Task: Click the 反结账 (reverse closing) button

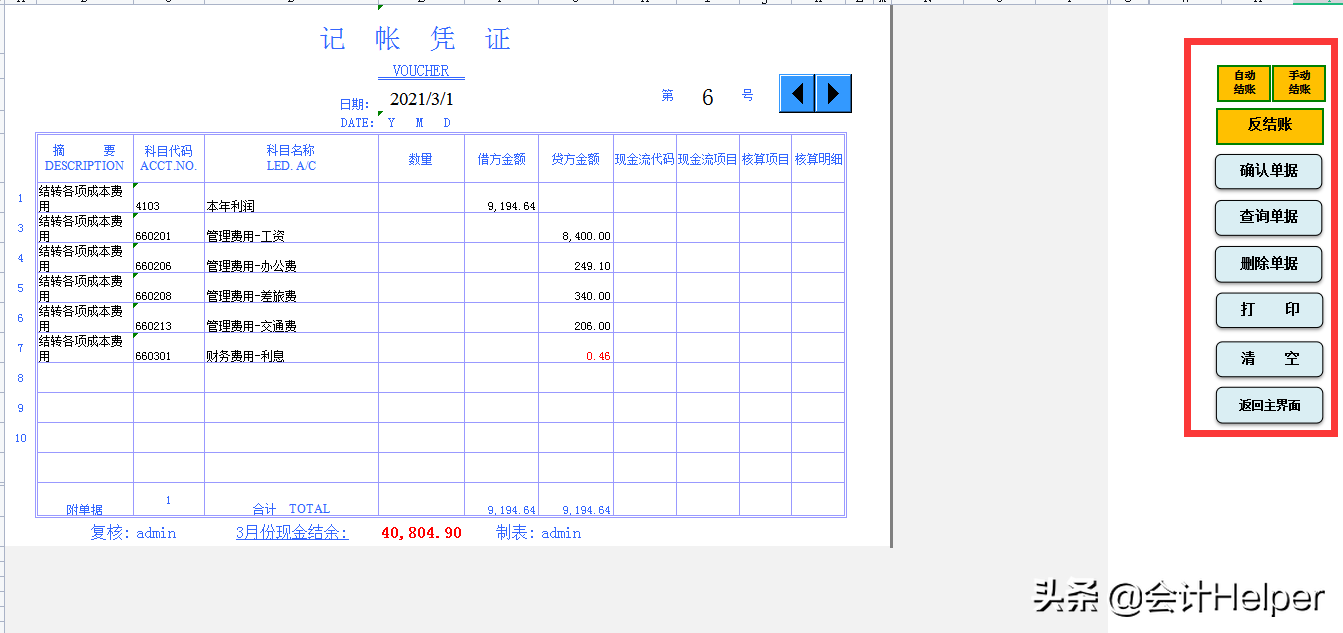Action: [1269, 127]
